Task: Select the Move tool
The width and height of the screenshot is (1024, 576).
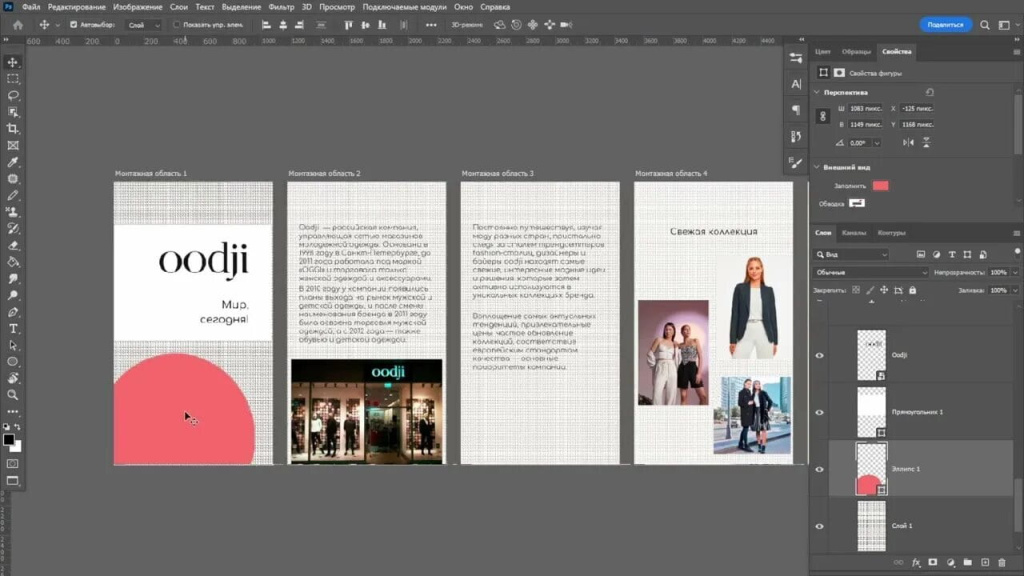Action: (12, 62)
